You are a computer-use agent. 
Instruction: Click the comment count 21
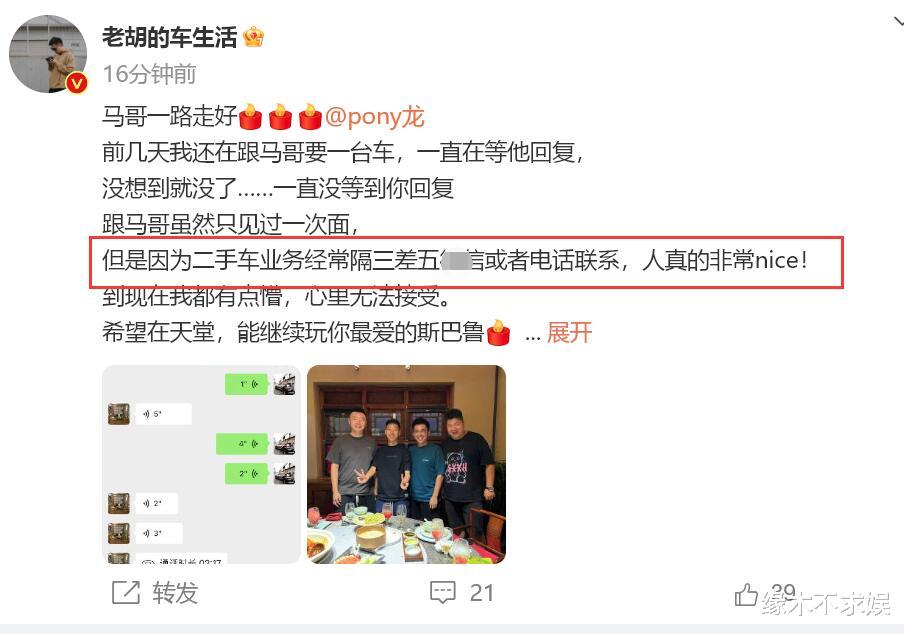pyautogui.click(x=481, y=593)
